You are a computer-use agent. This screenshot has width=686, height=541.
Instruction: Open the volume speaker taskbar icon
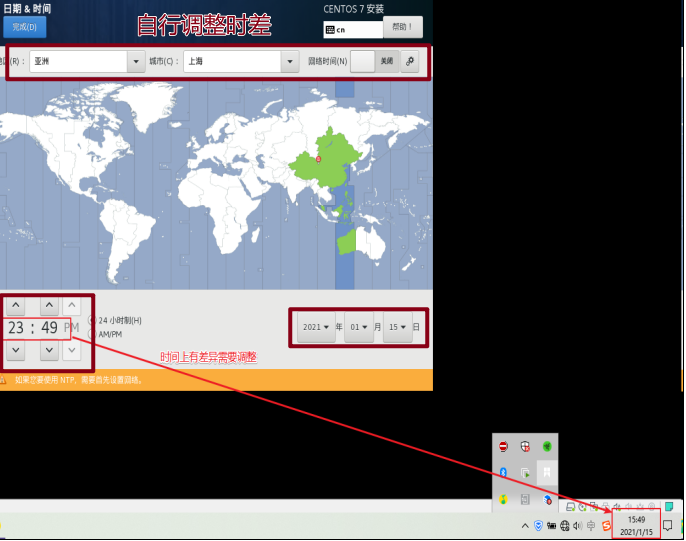click(x=578, y=526)
